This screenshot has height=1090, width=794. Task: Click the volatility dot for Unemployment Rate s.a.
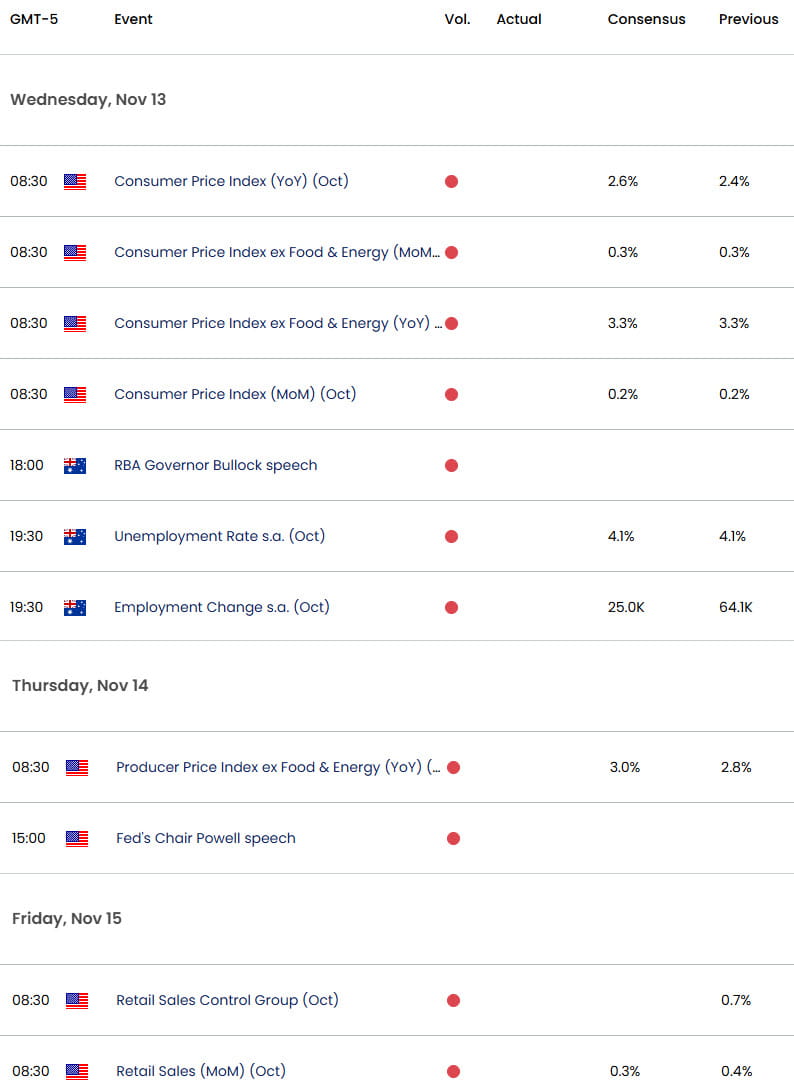click(x=452, y=536)
